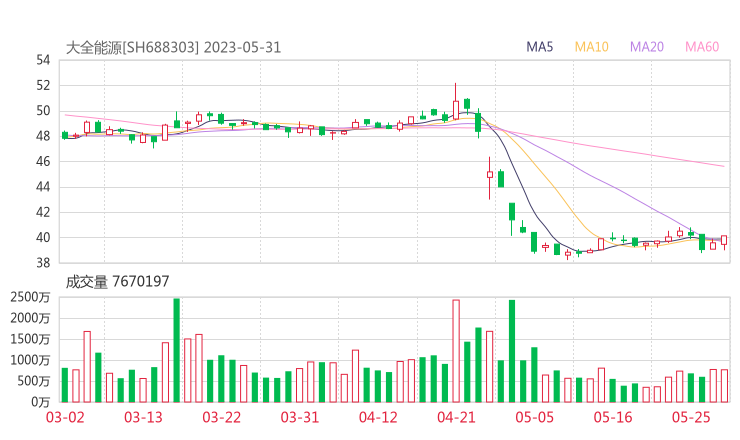The width and height of the screenshot is (740, 440).
Task: Click the 500万 volume axis label
Action: [x=33, y=381]
